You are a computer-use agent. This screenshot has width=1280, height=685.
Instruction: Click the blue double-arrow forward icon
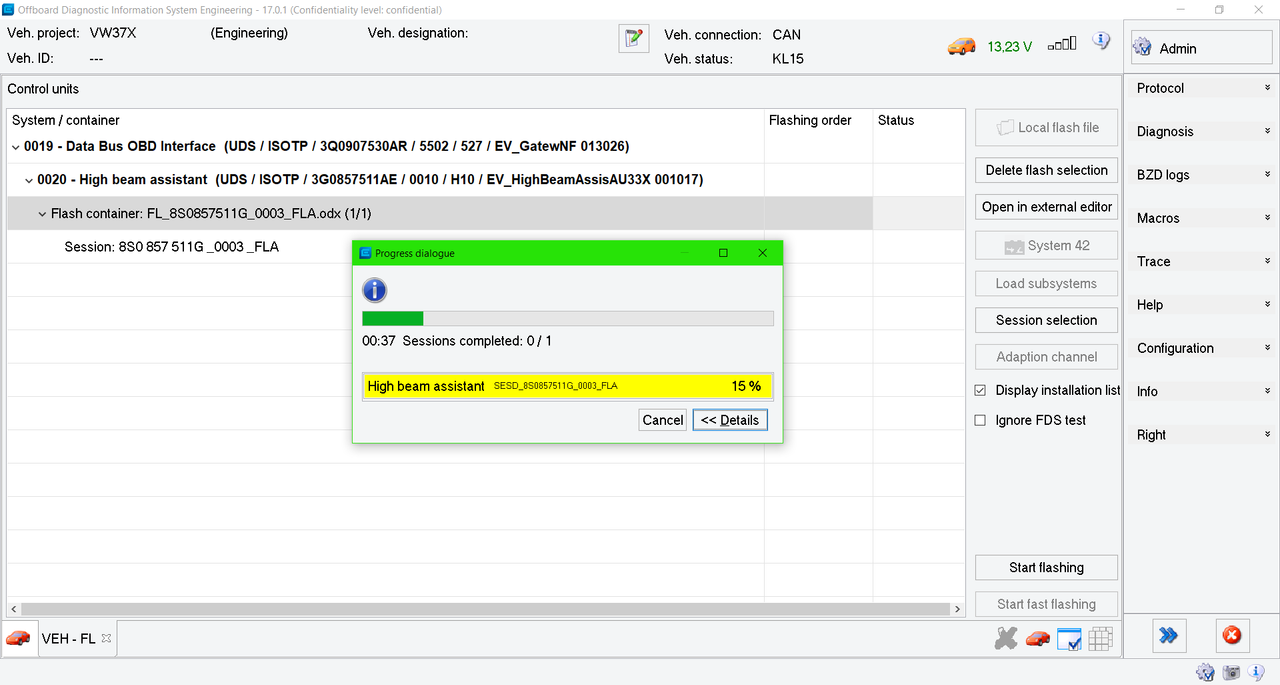click(1169, 635)
